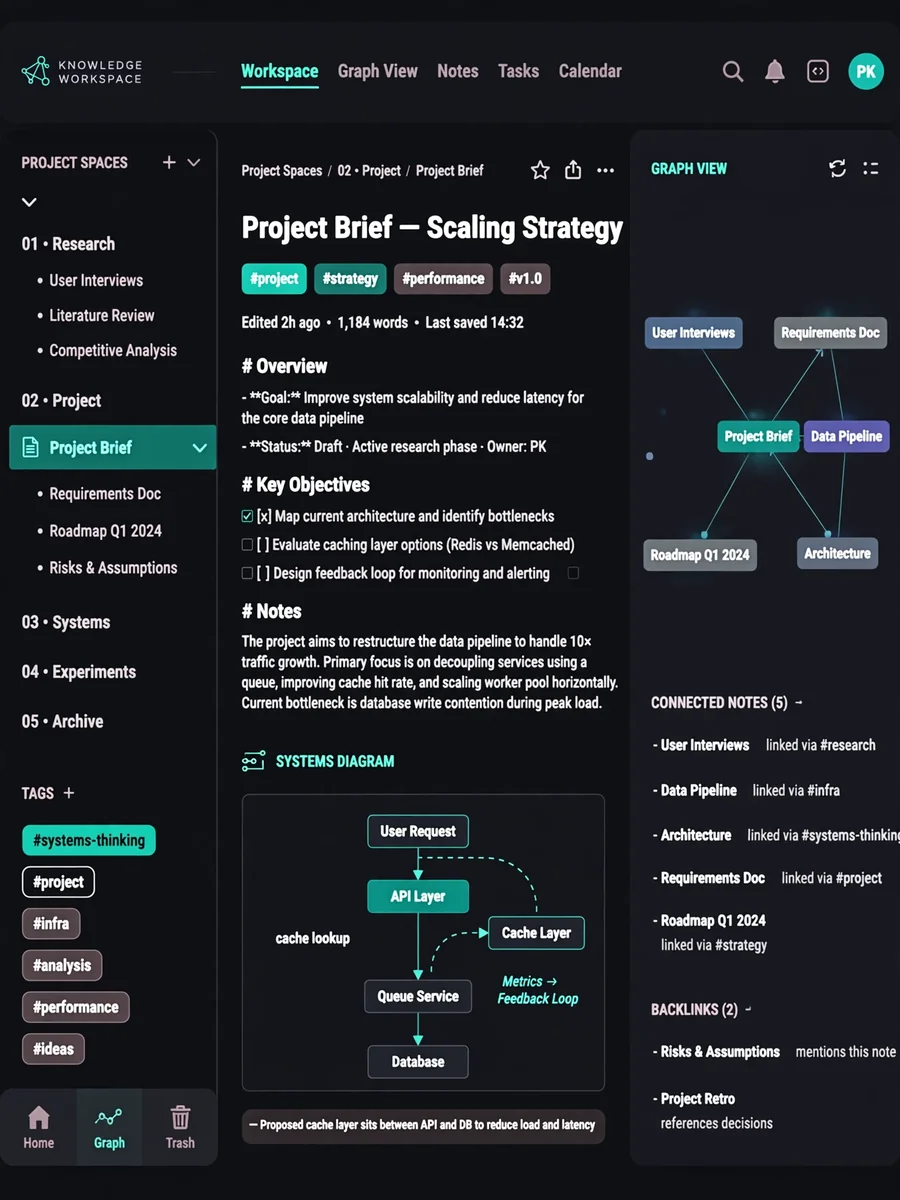
Task: Click the code embed icon in header
Action: (818, 71)
